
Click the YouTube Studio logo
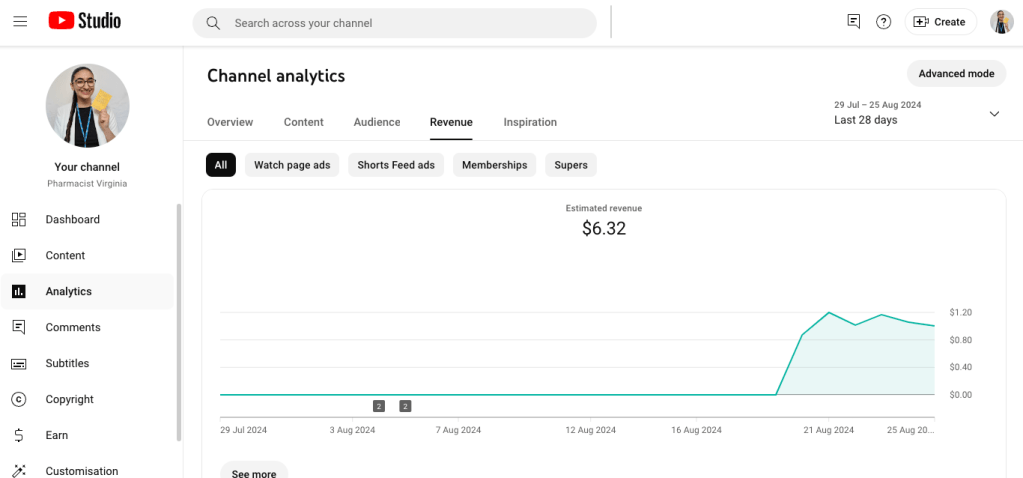tap(85, 21)
